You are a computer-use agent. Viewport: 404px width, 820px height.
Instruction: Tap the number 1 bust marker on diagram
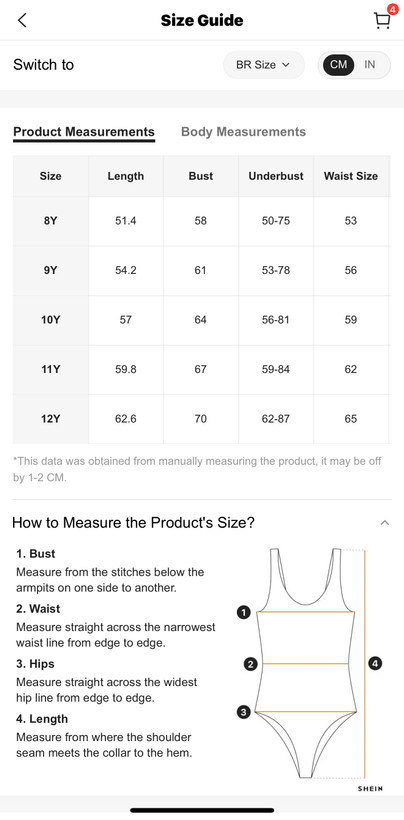click(243, 612)
